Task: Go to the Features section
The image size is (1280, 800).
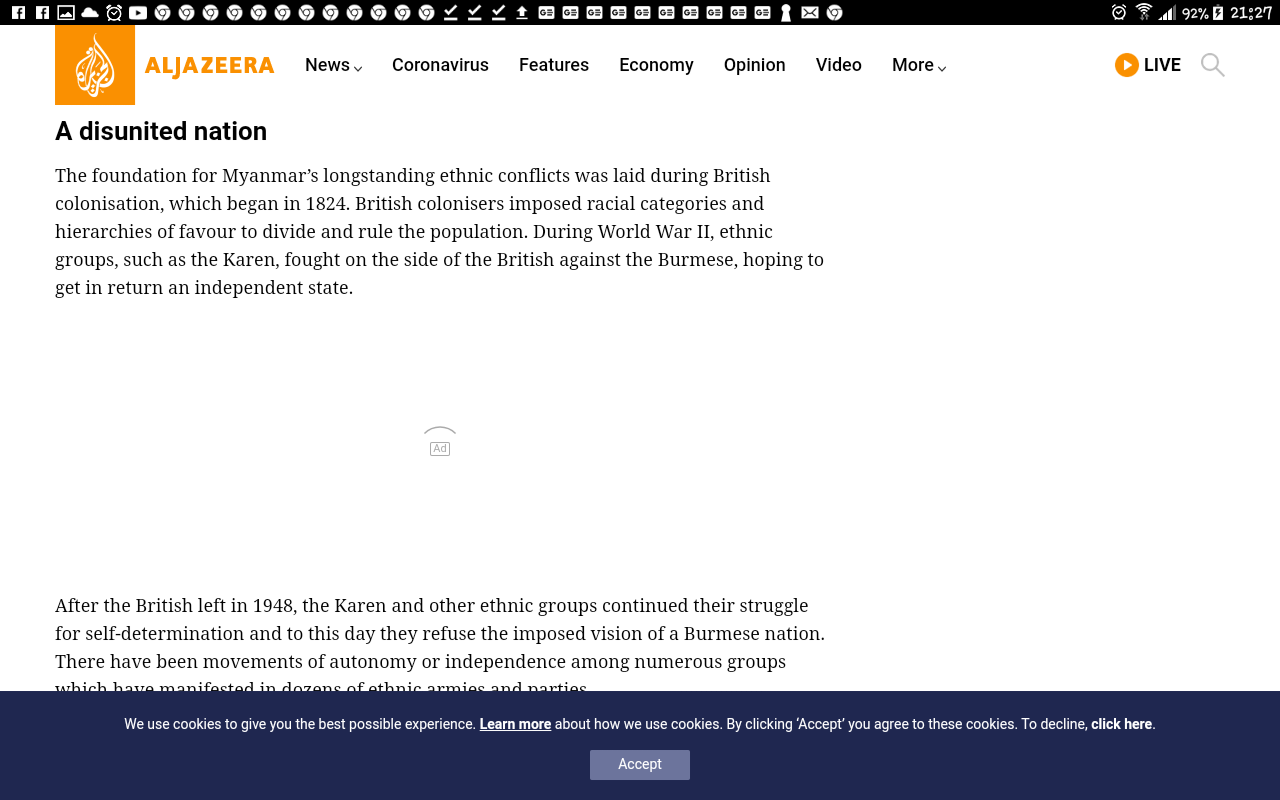Action: 554,65
